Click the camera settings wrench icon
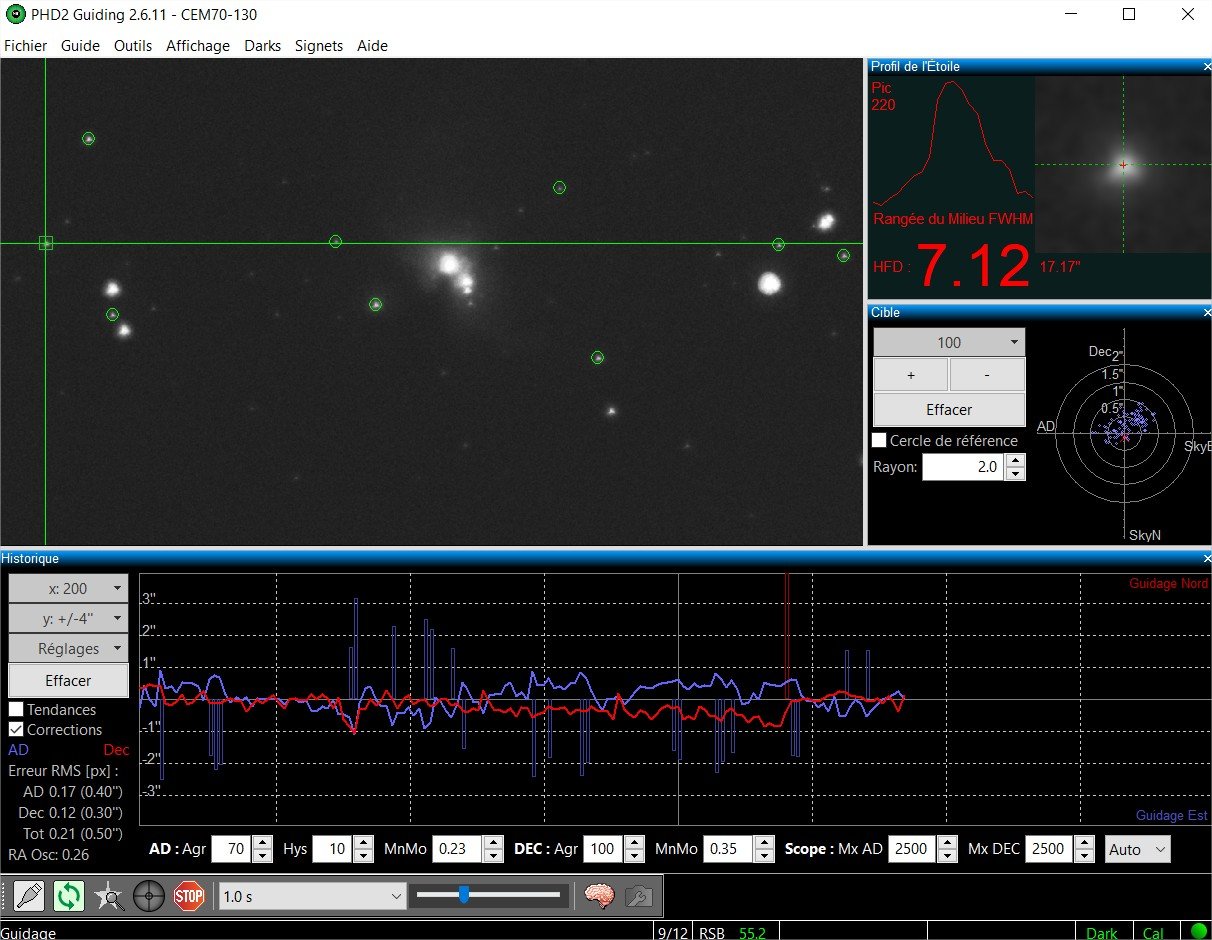Viewport: 1212px width, 940px height. pos(640,896)
